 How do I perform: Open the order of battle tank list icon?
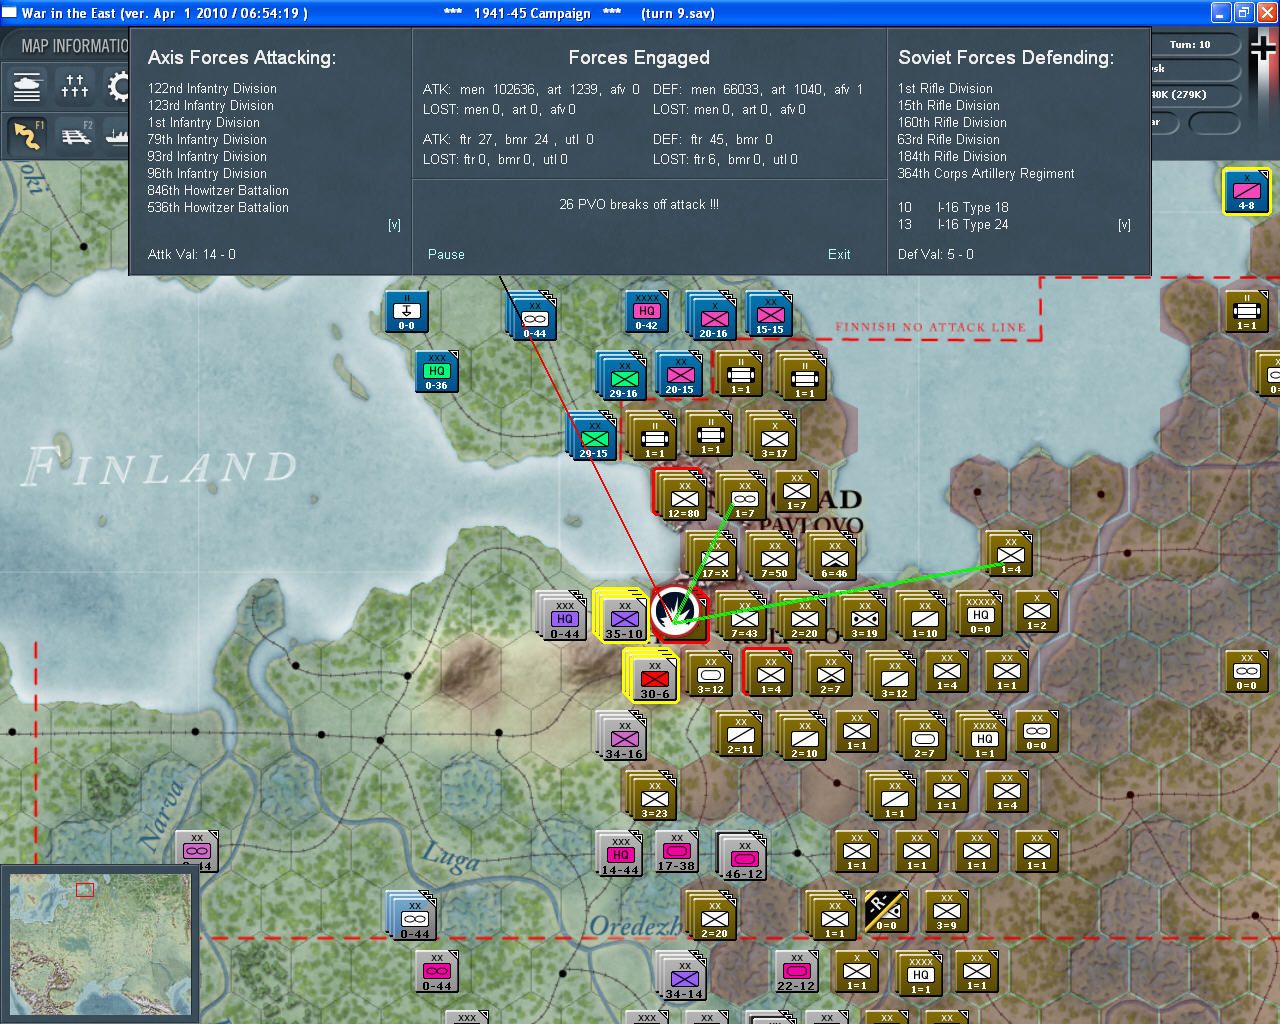pyautogui.click(x=27, y=87)
